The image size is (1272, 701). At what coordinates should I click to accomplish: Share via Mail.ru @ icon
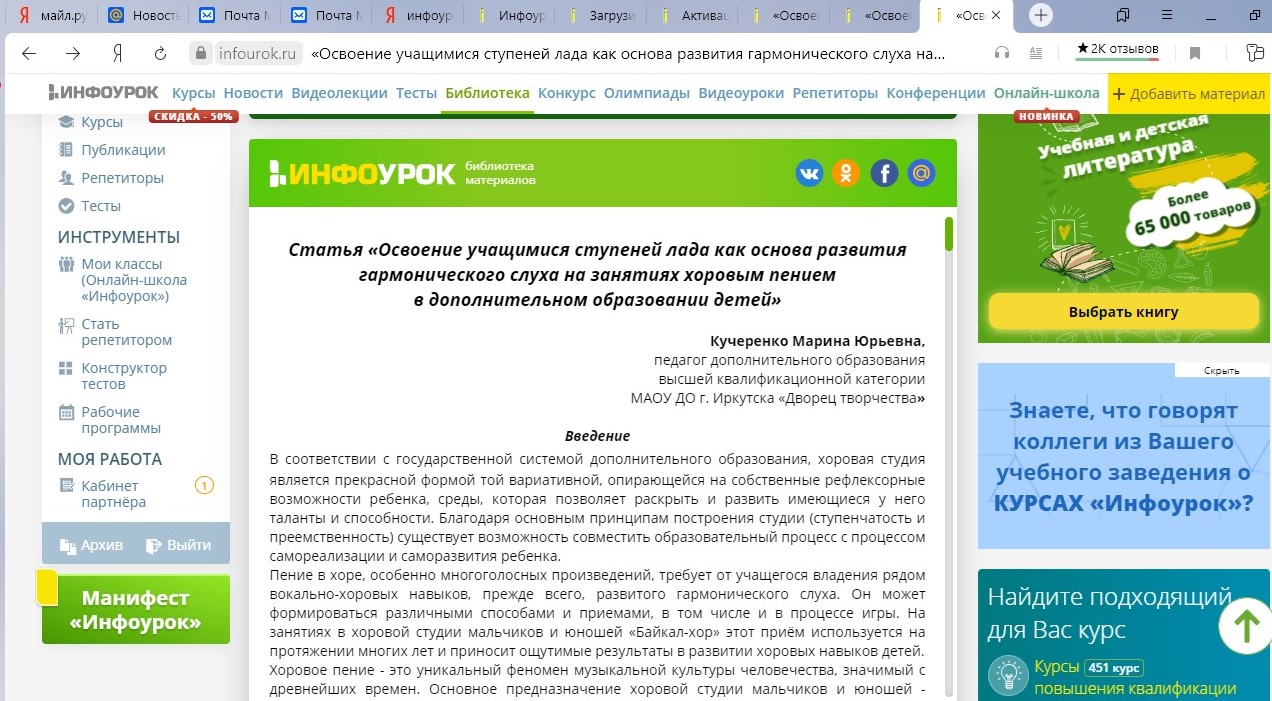point(921,173)
